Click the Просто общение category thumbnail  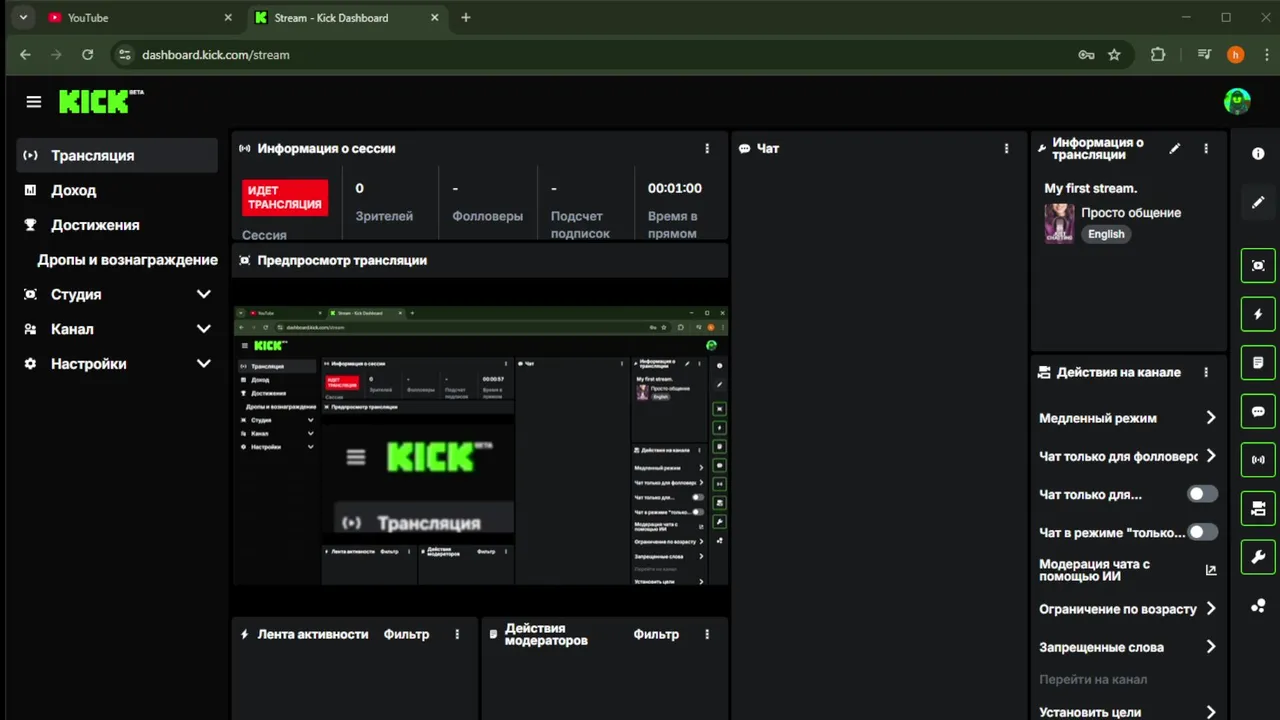click(1059, 223)
